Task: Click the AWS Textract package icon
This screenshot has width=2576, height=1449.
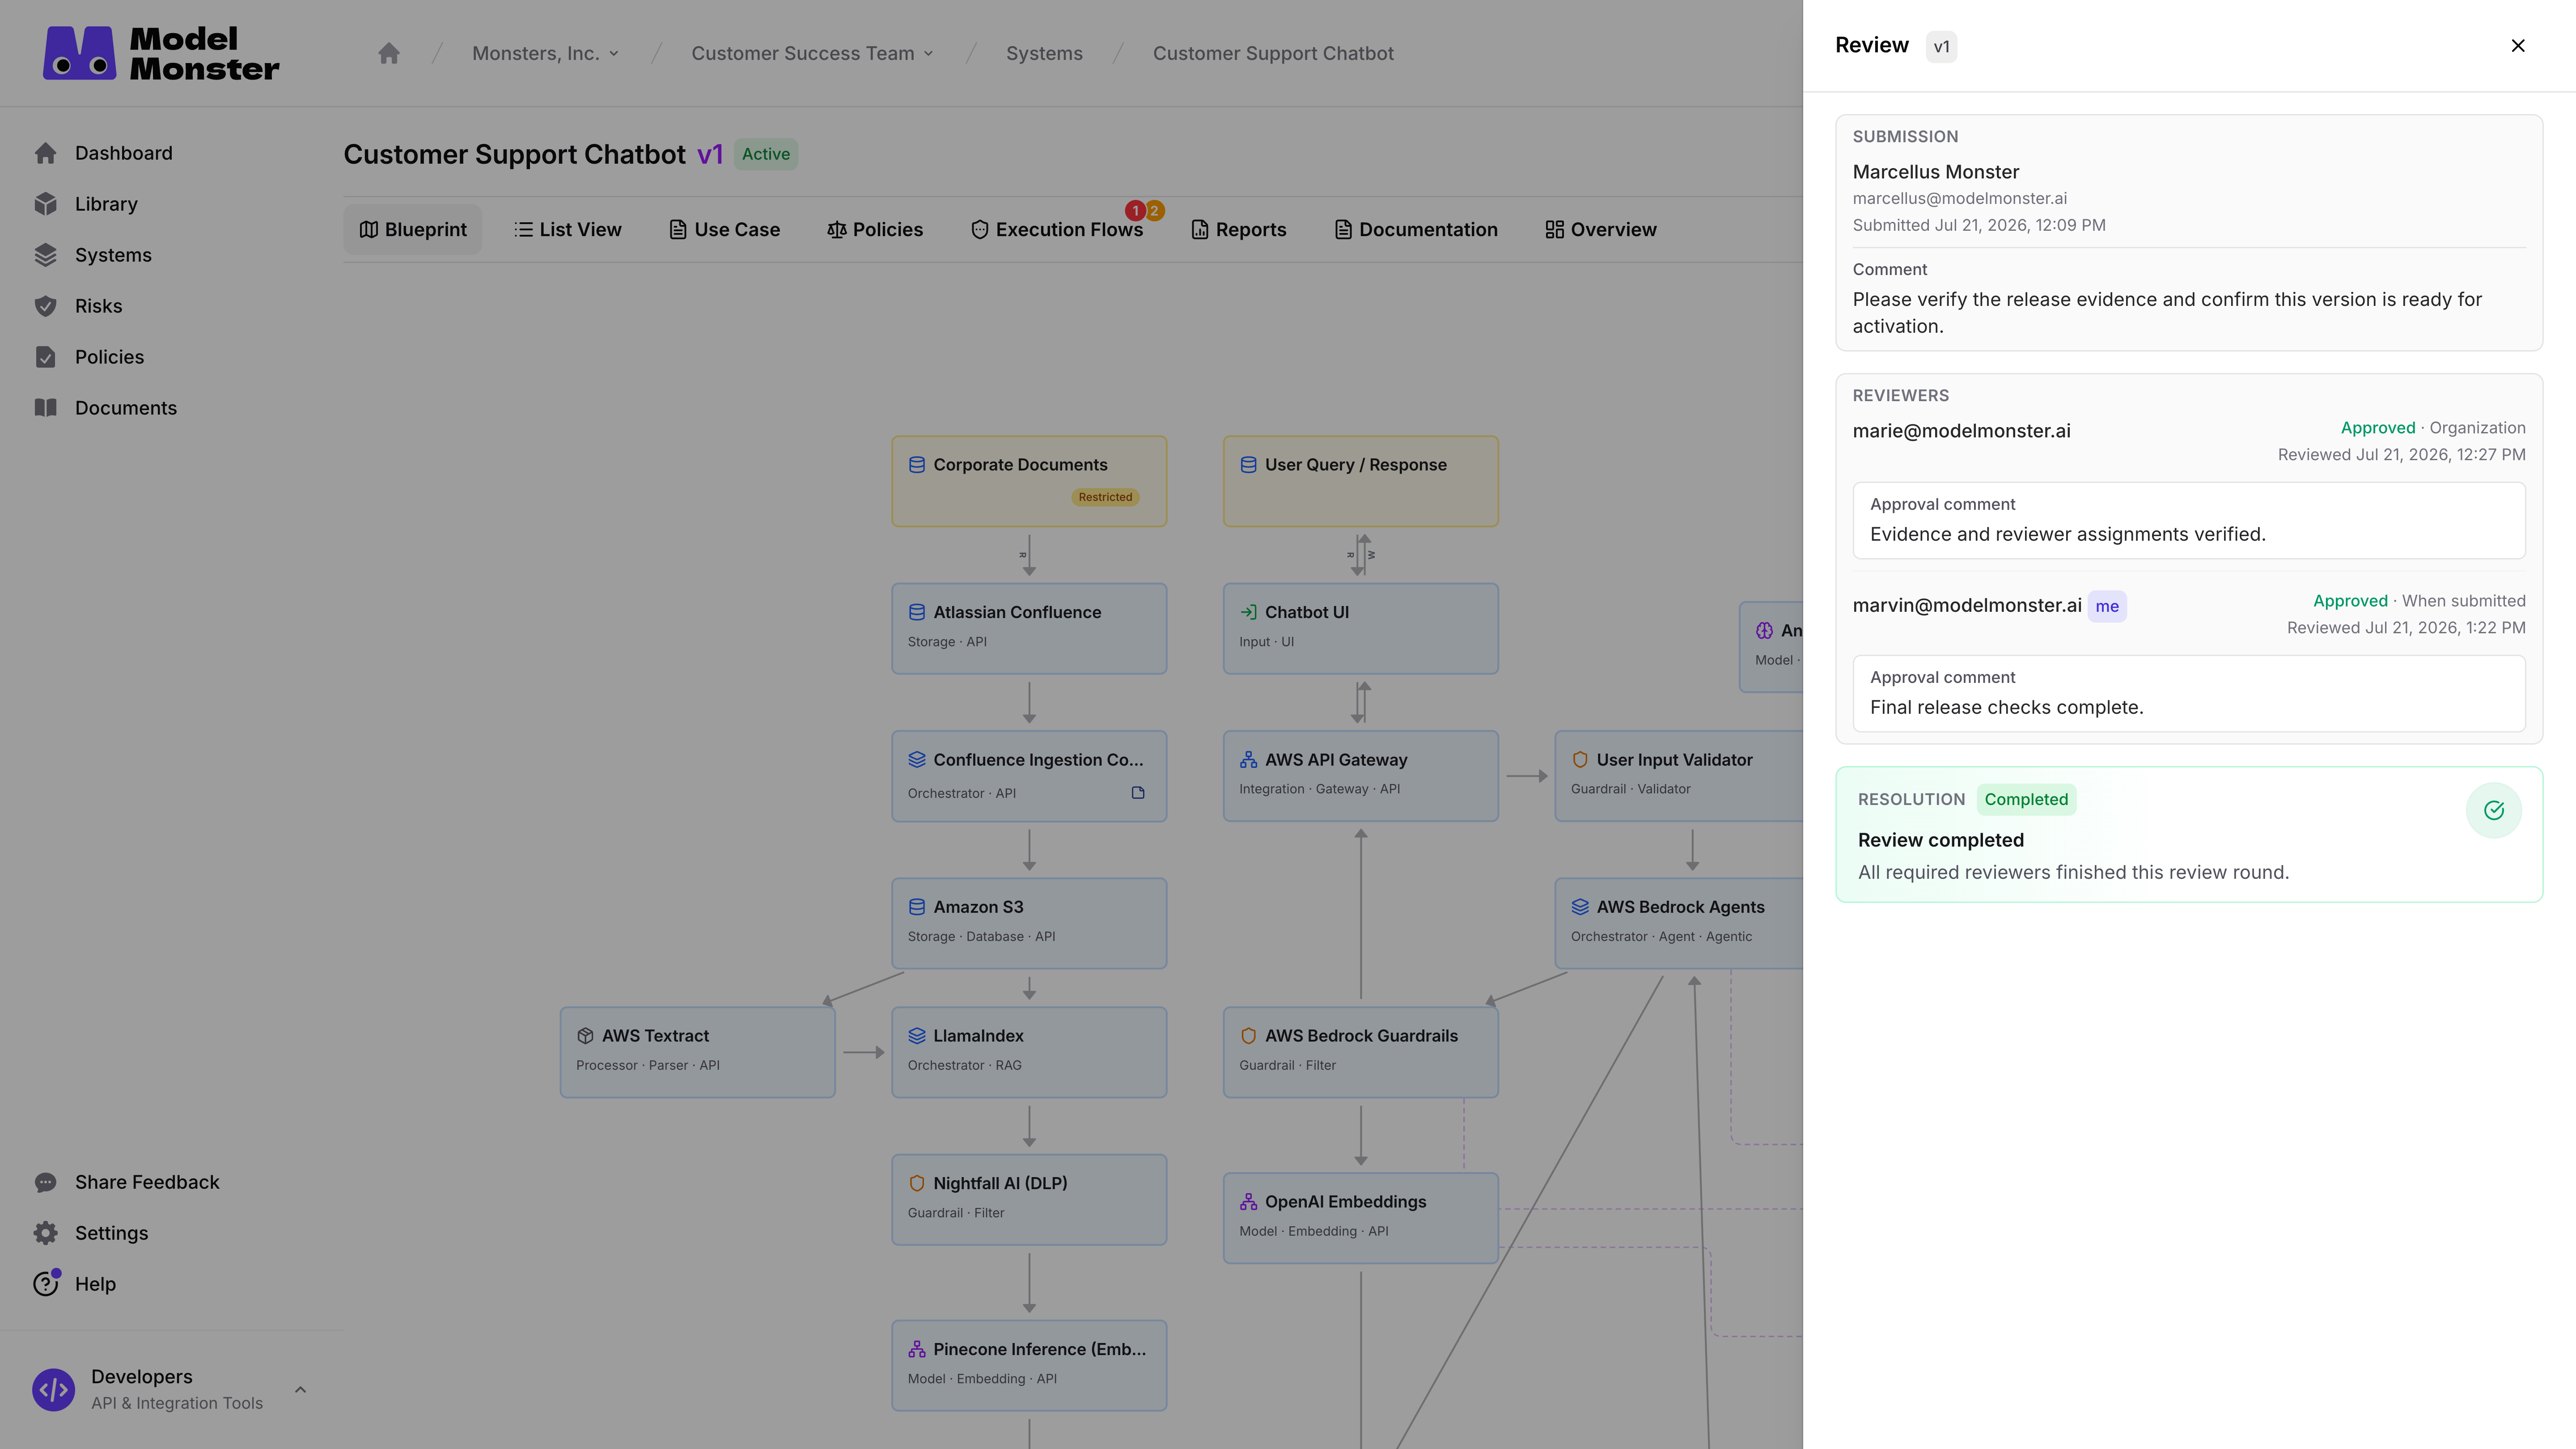Action: [586, 1036]
